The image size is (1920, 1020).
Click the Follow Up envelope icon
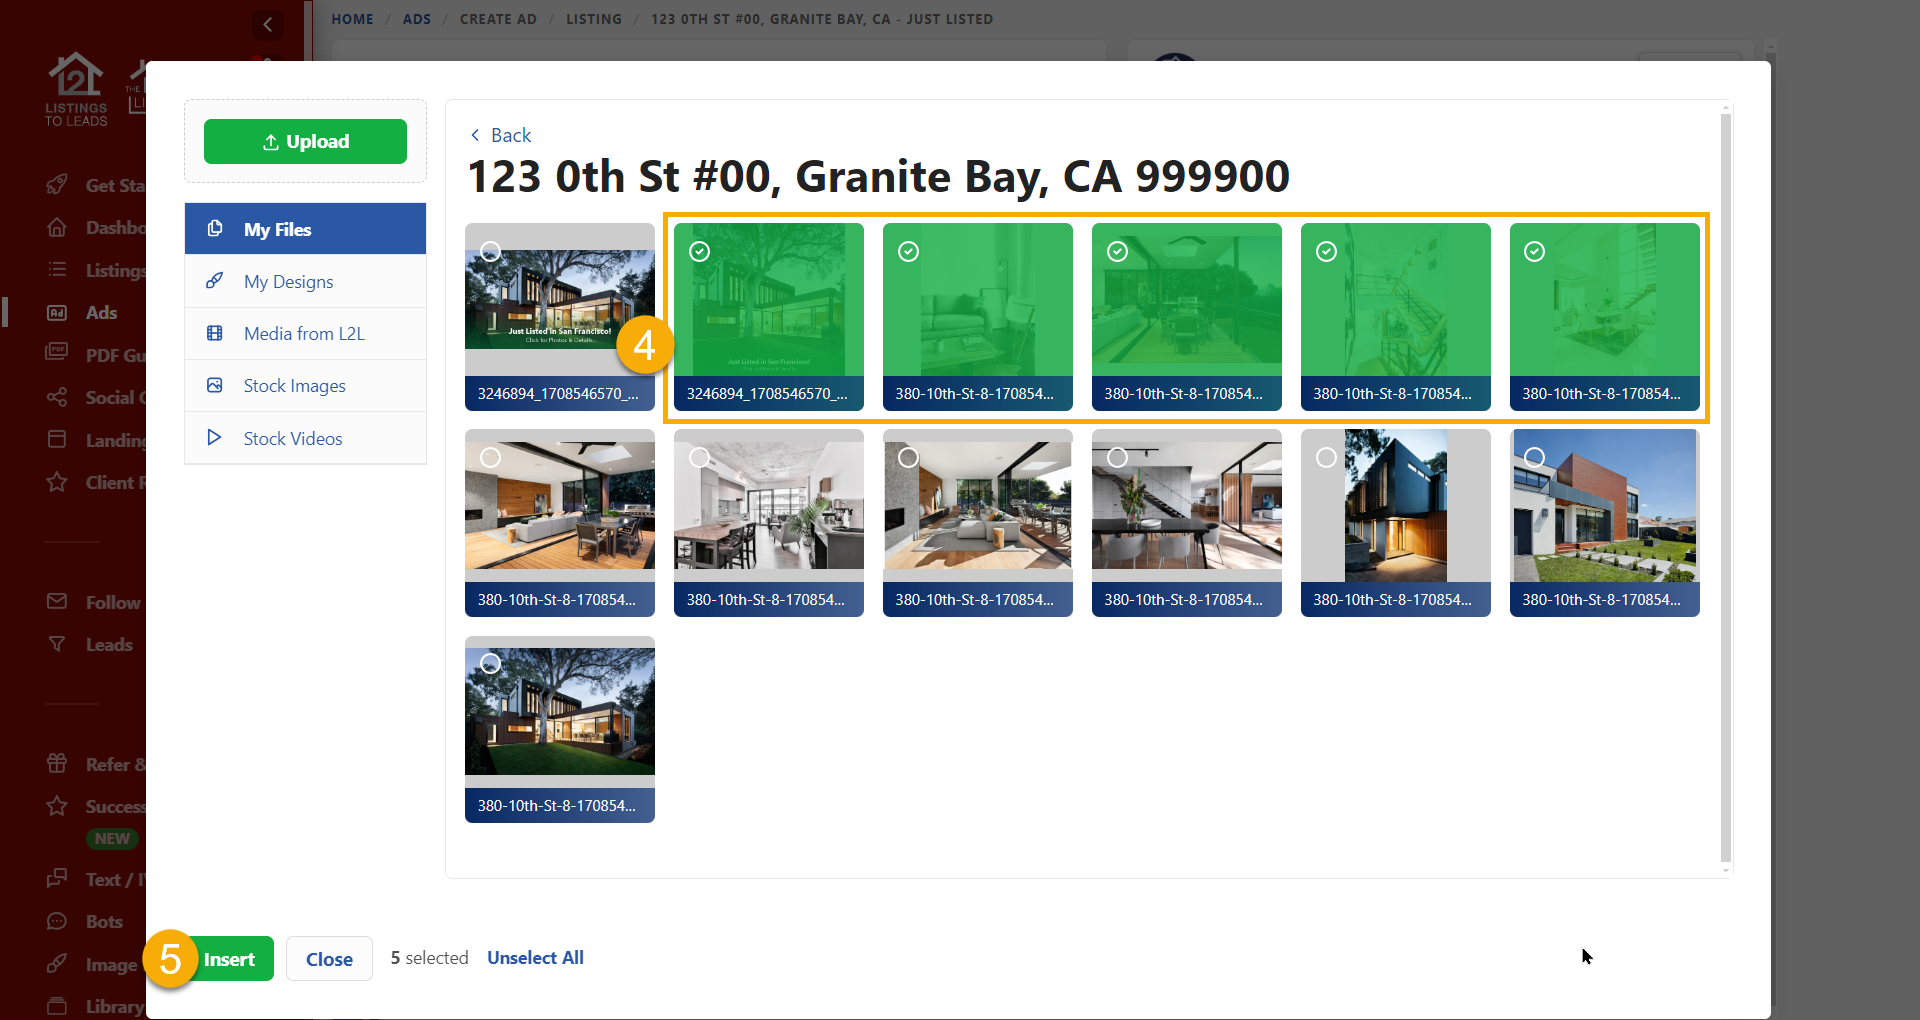(58, 601)
